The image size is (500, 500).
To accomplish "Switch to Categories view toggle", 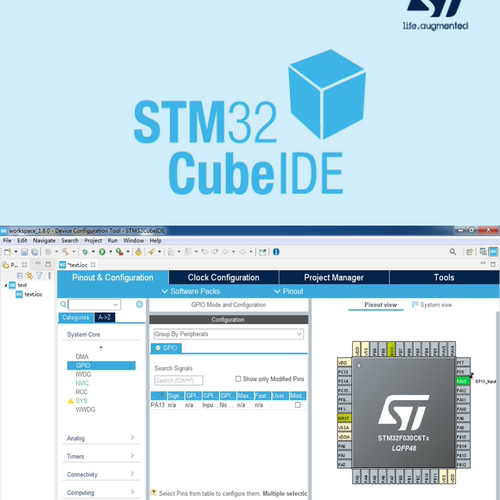I will (76, 317).
